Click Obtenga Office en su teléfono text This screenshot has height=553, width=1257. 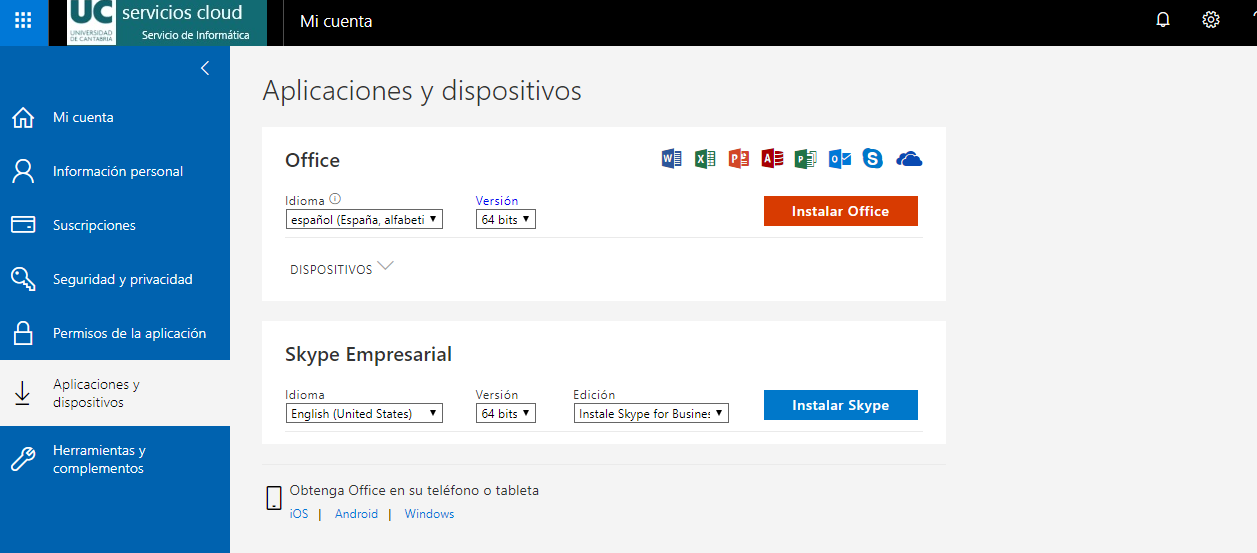tap(414, 490)
